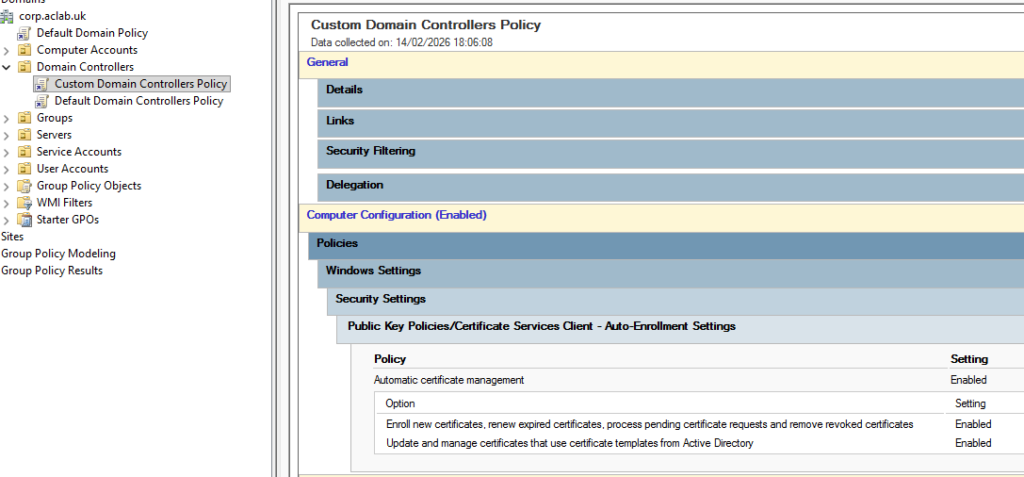The image size is (1024, 477).
Task: Select User Accounts in the tree
Action: 72,169
